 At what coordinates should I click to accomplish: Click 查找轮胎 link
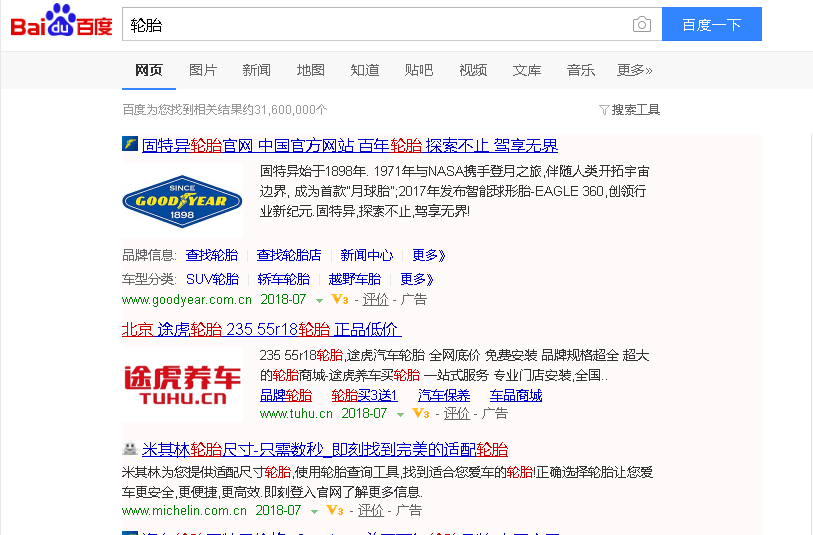[212, 255]
